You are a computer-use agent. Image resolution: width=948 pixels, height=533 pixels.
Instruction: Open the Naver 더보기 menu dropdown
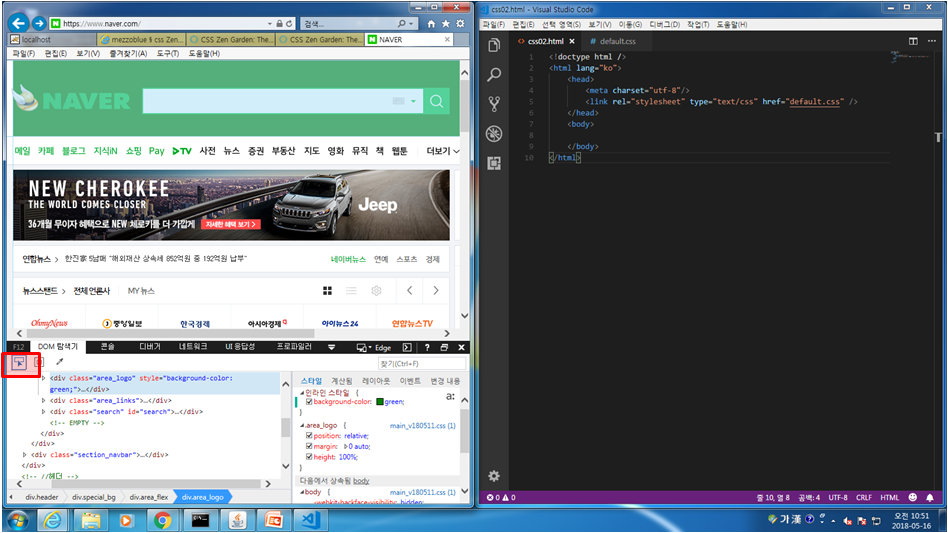443,151
